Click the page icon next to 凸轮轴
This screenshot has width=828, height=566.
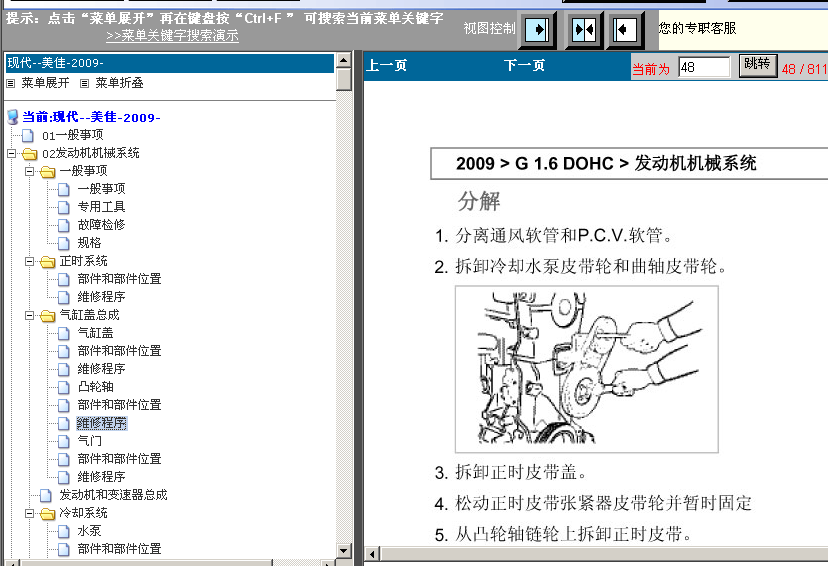pyautogui.click(x=64, y=388)
